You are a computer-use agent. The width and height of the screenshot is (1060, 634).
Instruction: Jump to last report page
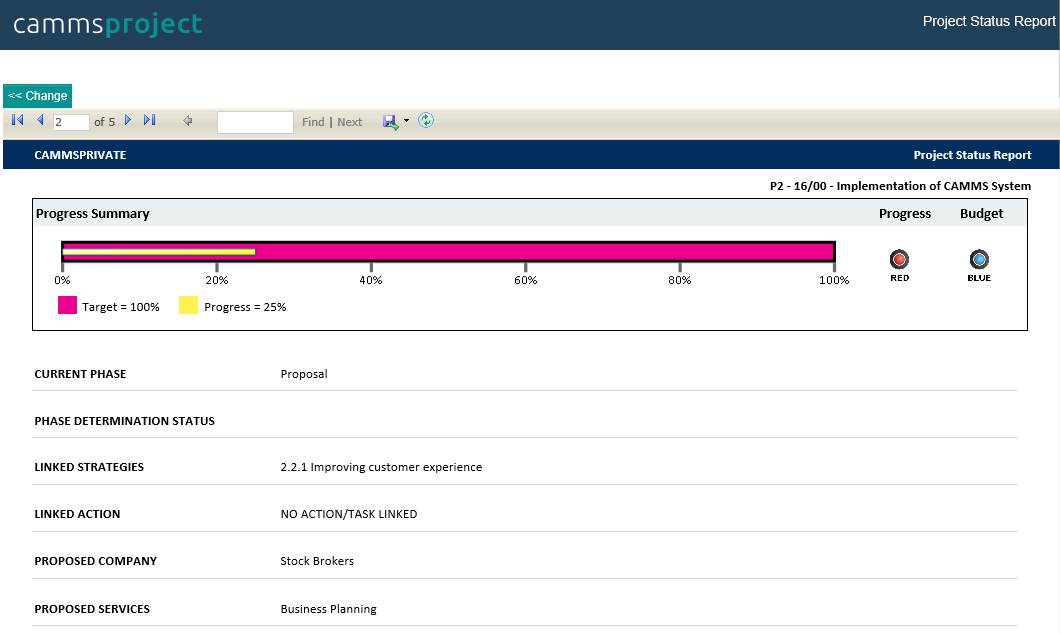click(150, 120)
